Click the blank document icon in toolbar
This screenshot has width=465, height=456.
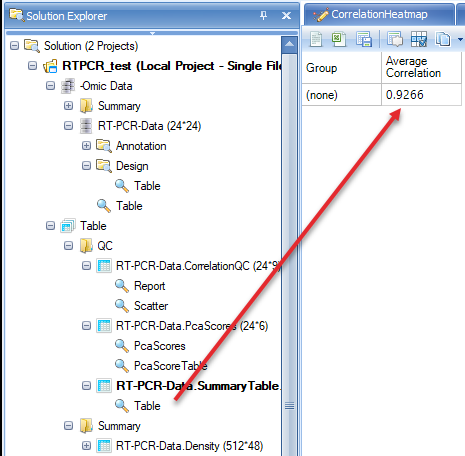315,40
